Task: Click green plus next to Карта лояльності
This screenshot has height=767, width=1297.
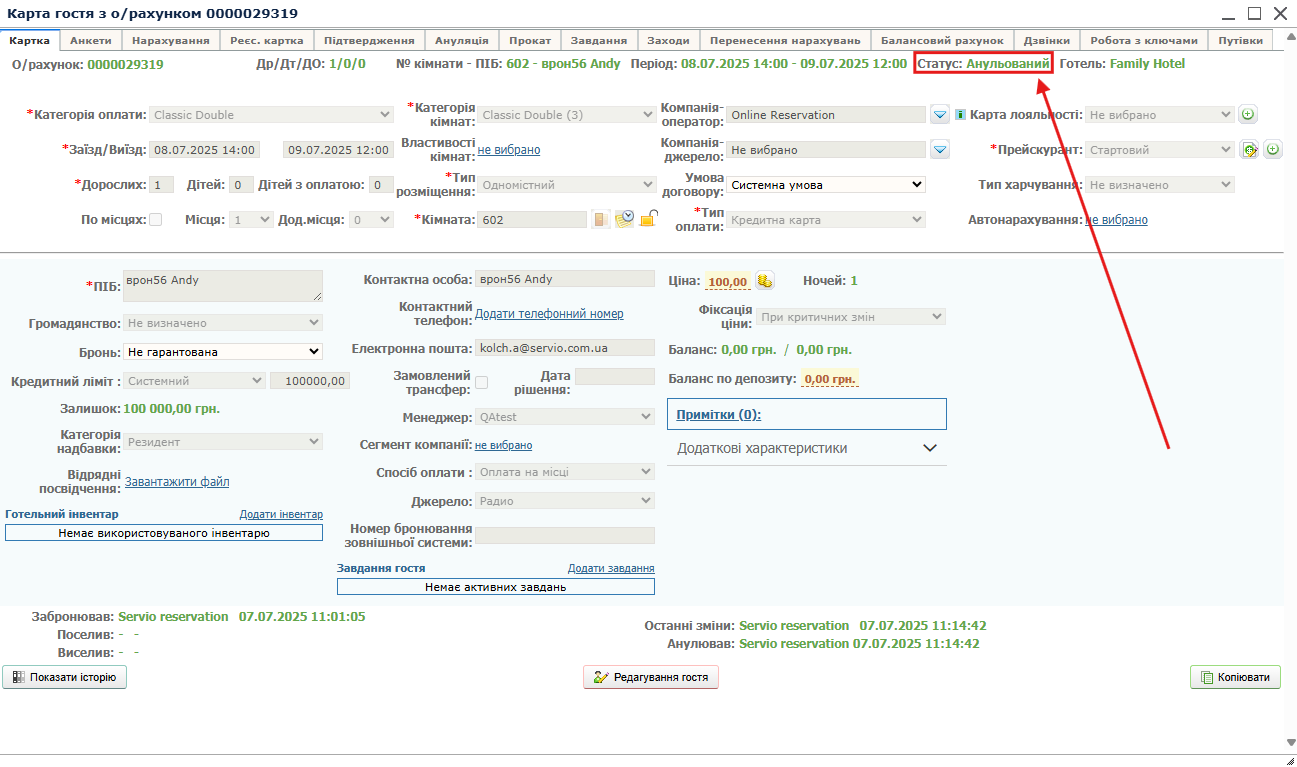Action: 1248,115
